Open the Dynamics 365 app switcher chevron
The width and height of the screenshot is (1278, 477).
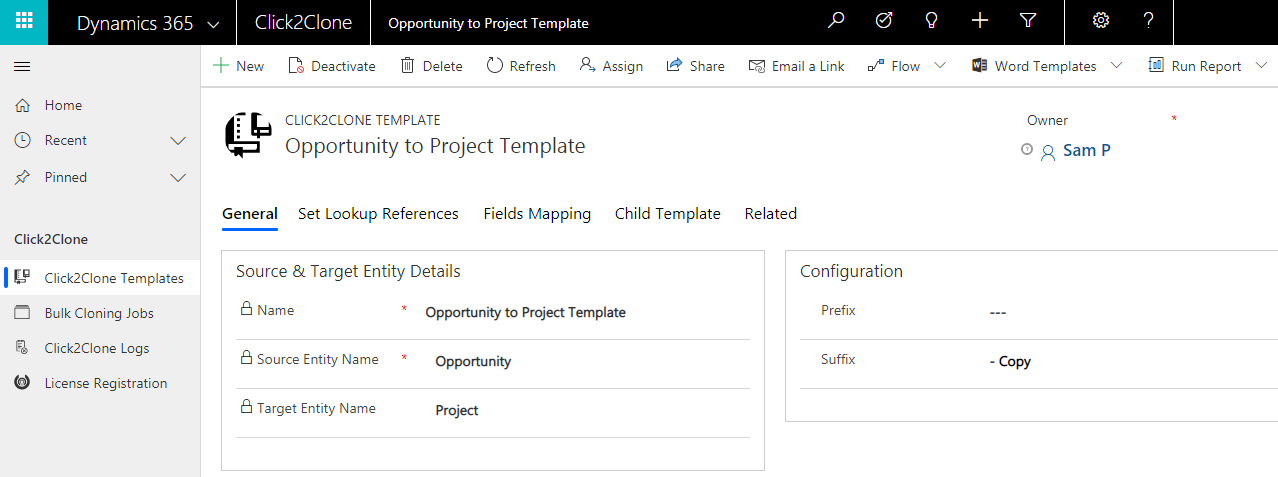[212, 23]
